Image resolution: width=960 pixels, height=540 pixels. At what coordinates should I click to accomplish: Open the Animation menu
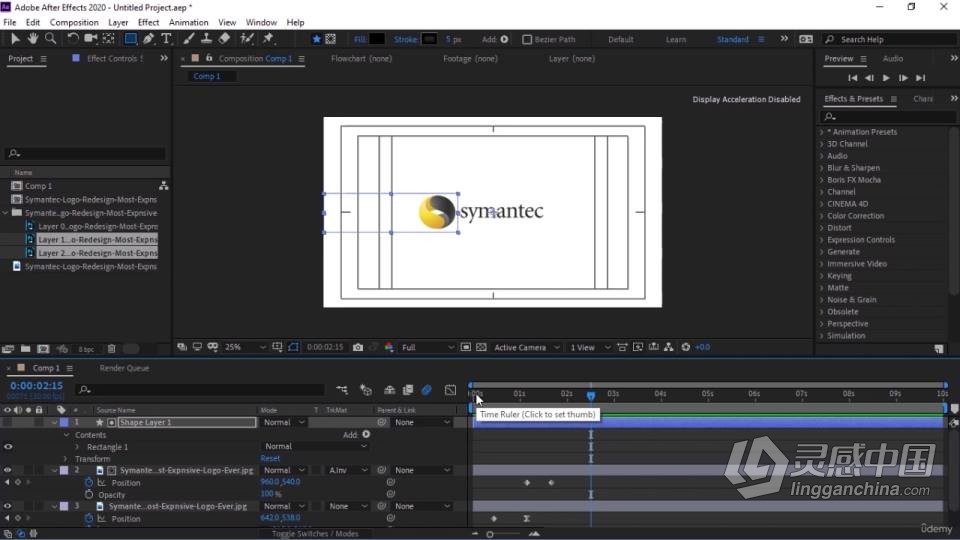189,22
